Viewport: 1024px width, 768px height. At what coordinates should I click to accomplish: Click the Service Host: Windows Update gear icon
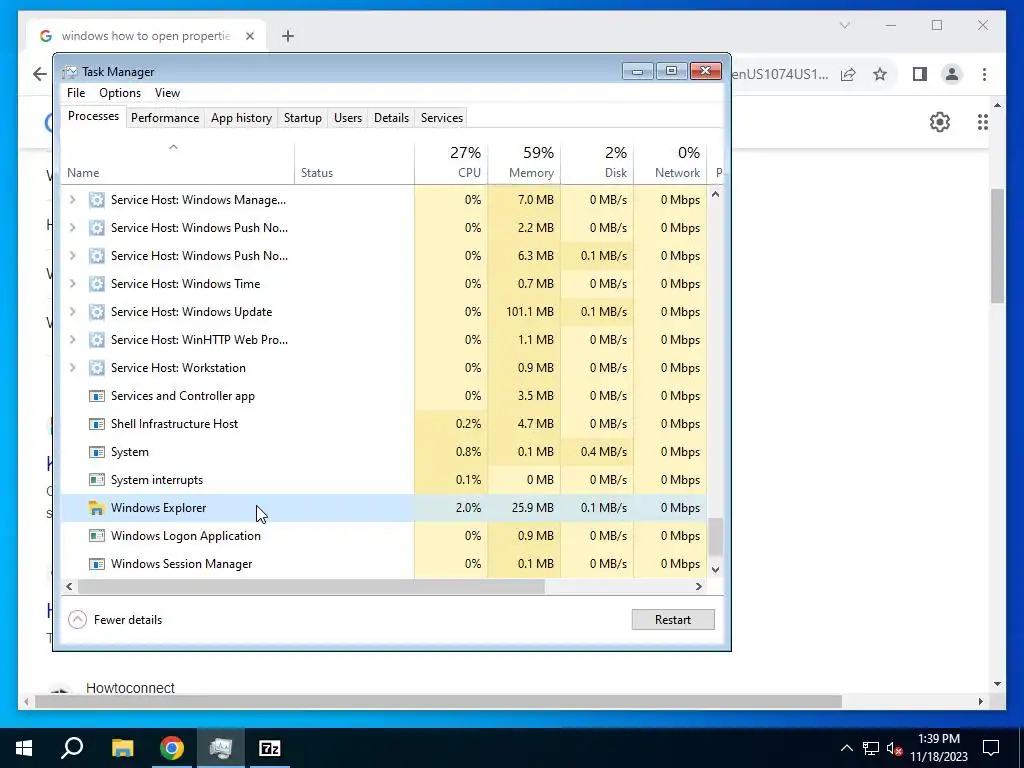(97, 312)
